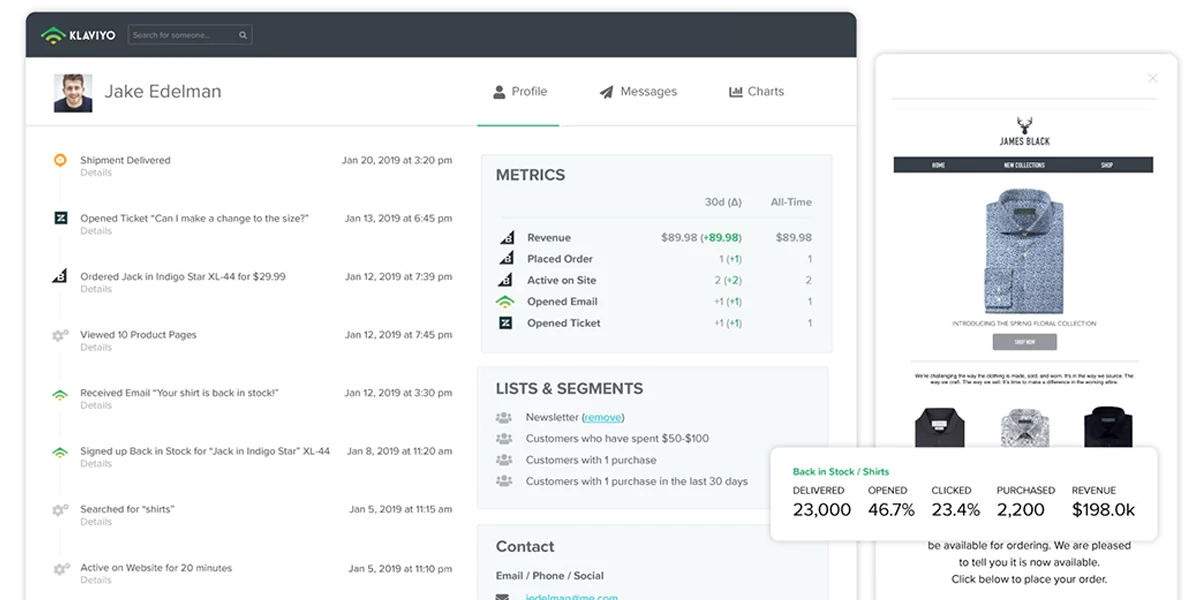Open Jake Edelman's profile photo

73,93
